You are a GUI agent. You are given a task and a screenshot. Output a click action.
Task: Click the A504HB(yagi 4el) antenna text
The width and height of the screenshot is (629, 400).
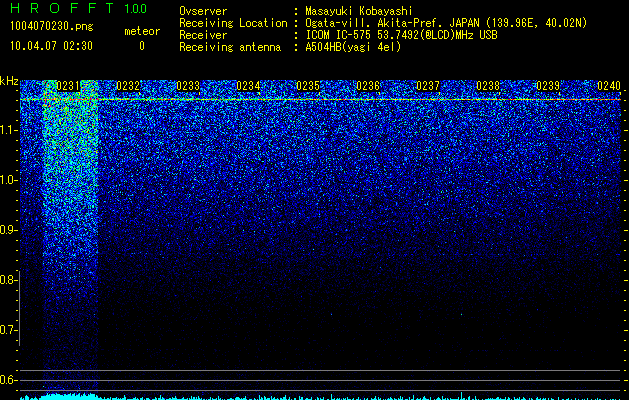tap(353, 47)
